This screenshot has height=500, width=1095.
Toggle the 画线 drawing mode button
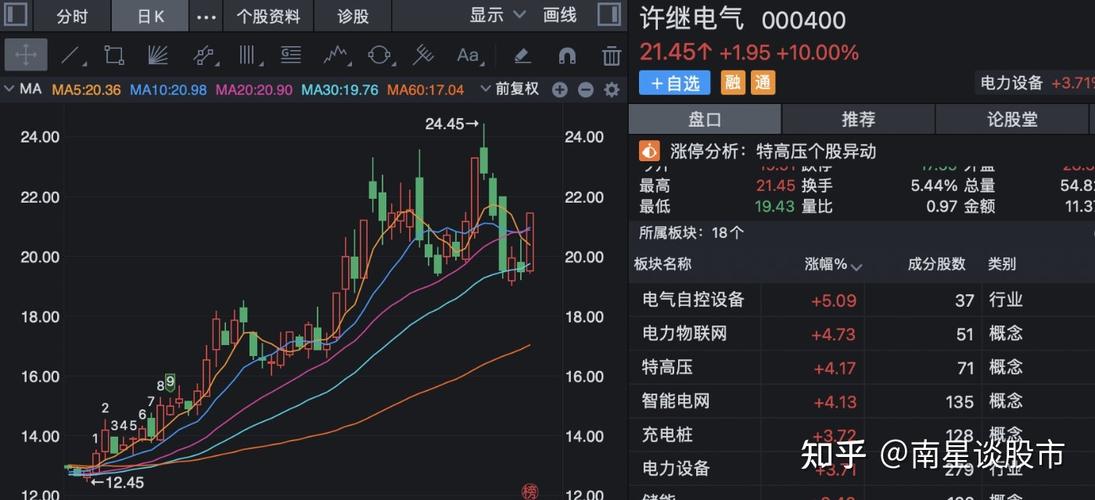click(559, 15)
